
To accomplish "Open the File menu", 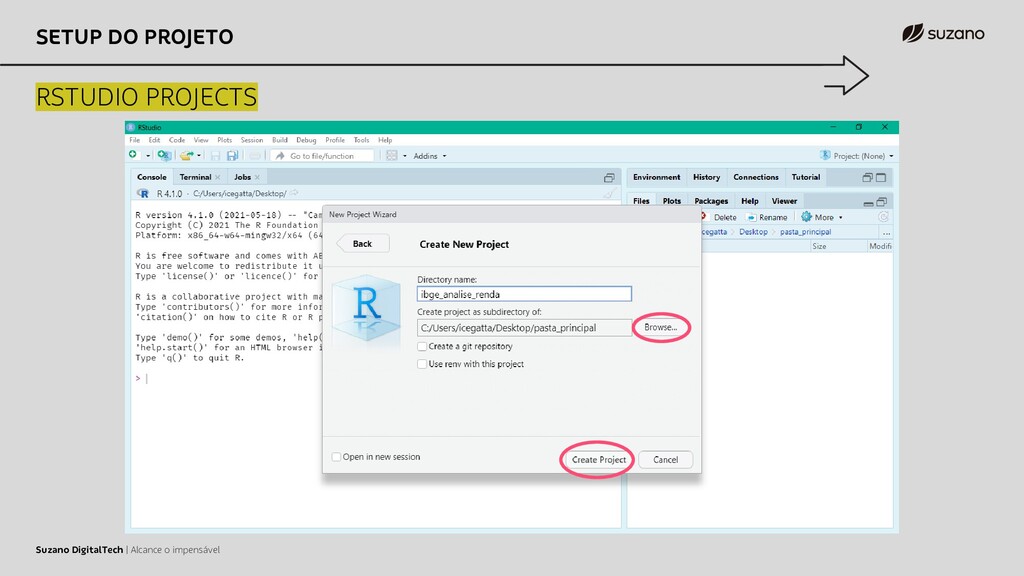I will pos(135,140).
